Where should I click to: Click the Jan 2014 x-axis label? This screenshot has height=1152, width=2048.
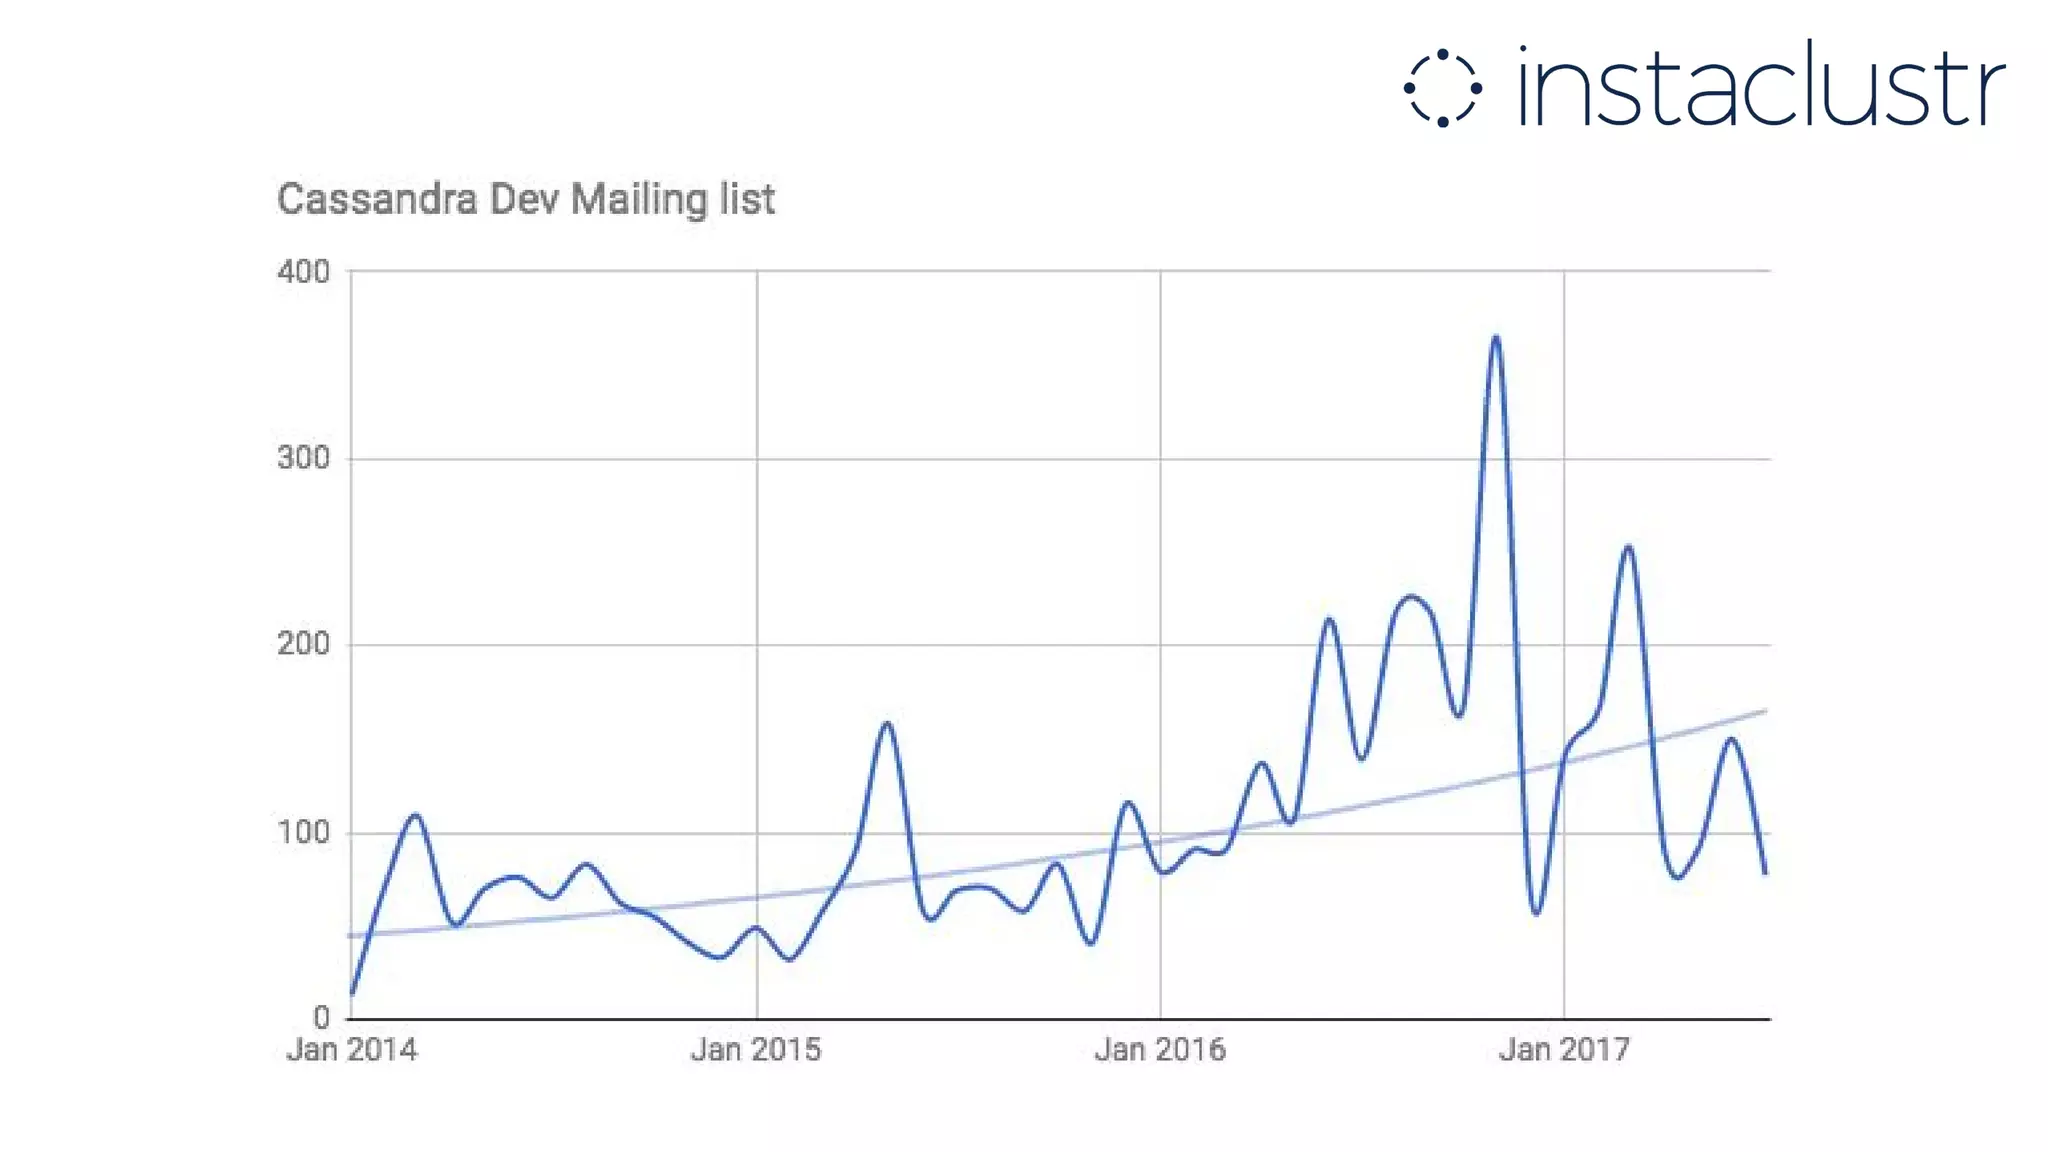[x=351, y=1050]
